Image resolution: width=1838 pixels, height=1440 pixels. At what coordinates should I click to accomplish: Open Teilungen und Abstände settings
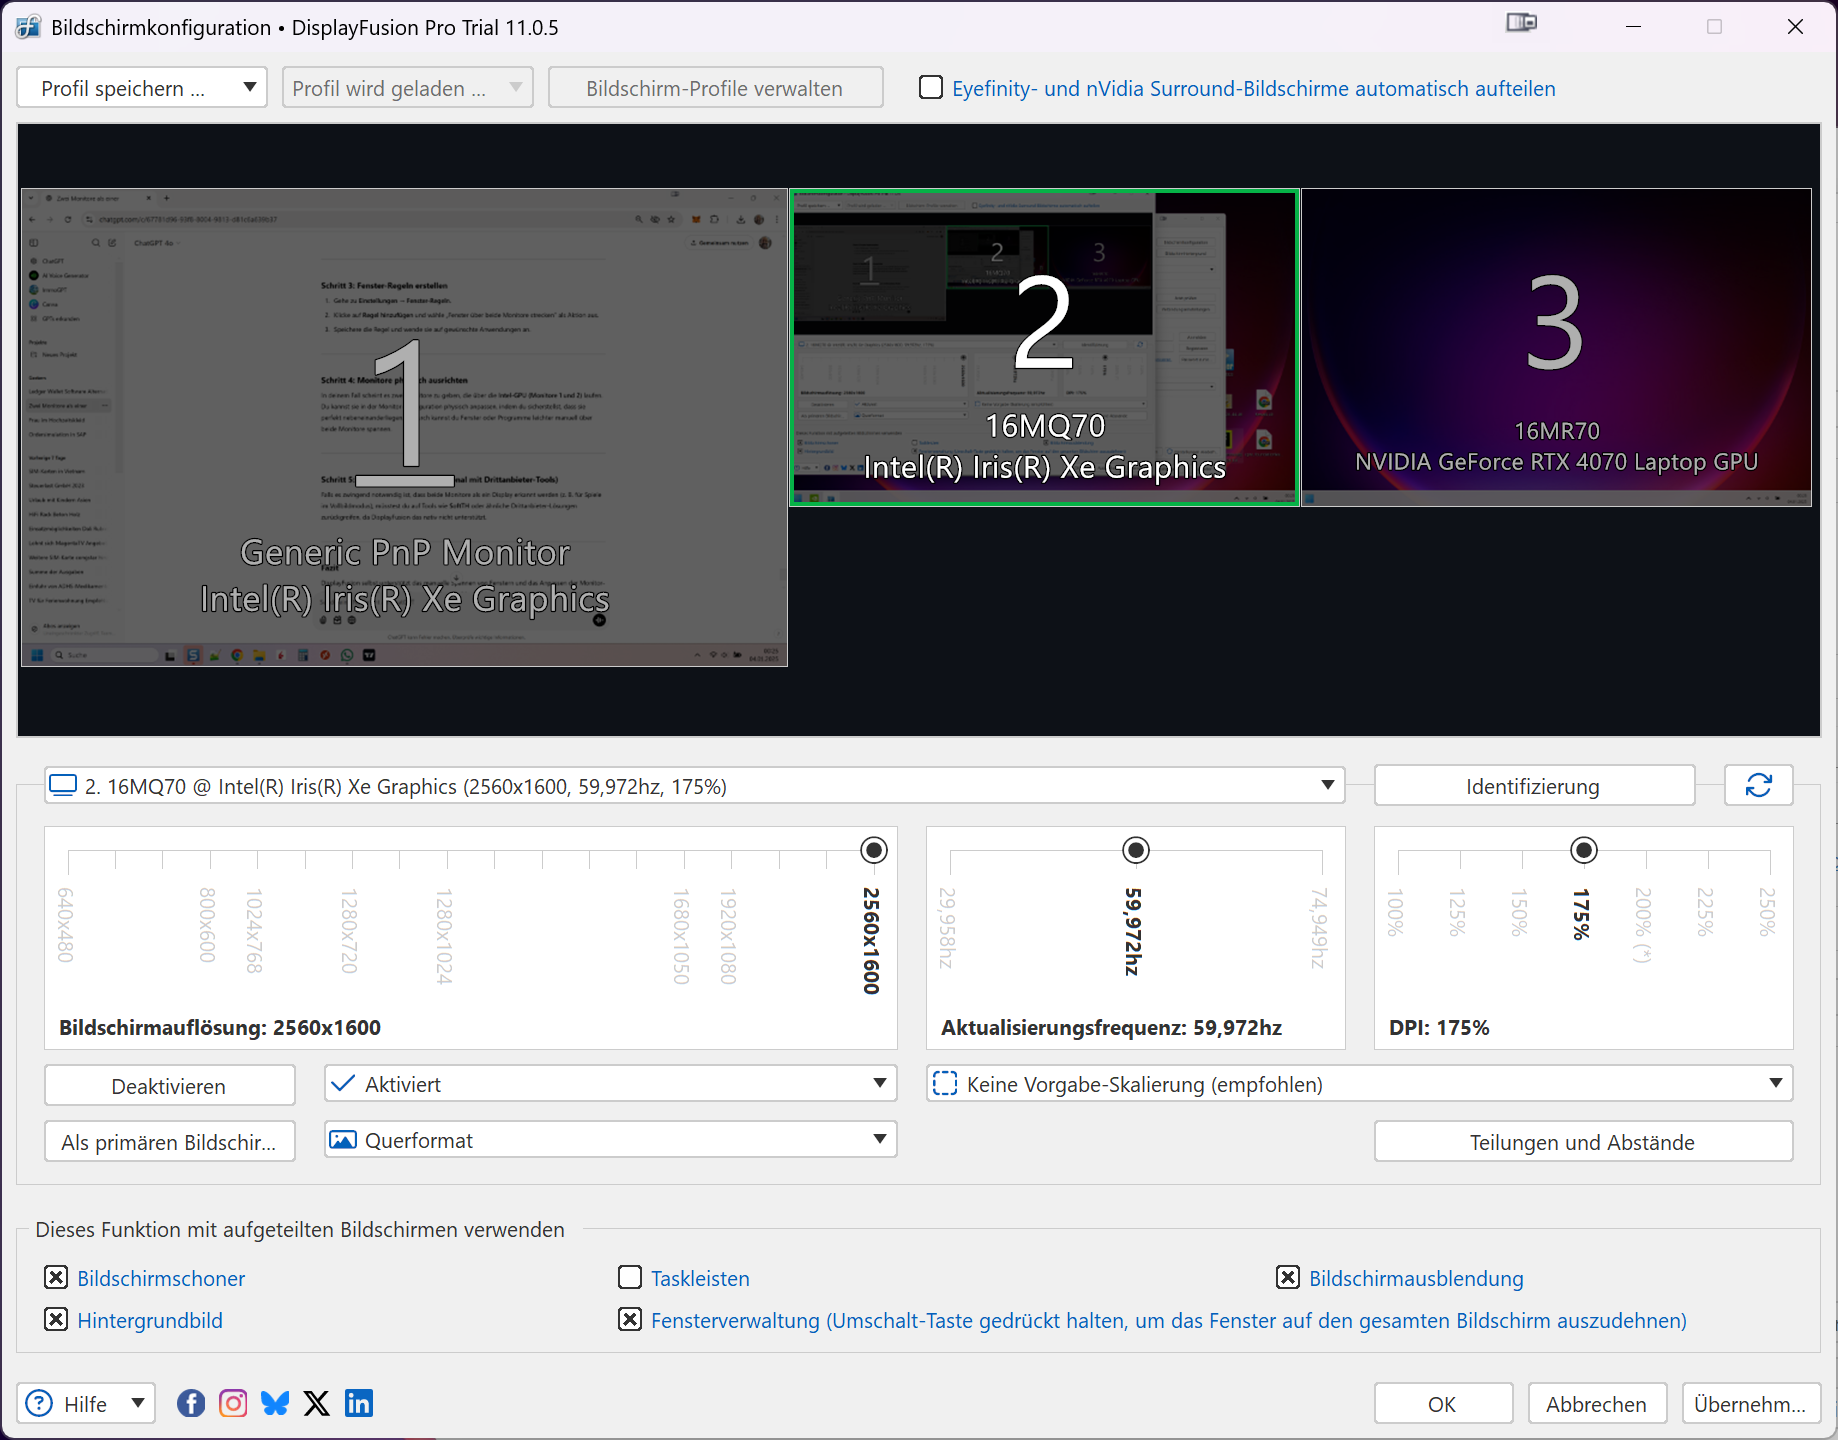pos(1583,1142)
